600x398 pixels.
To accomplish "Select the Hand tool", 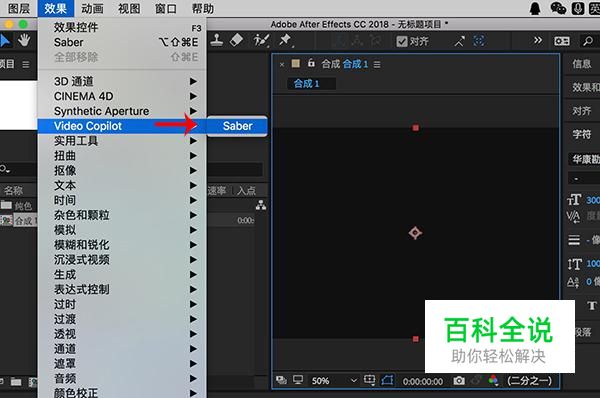I will [24, 40].
